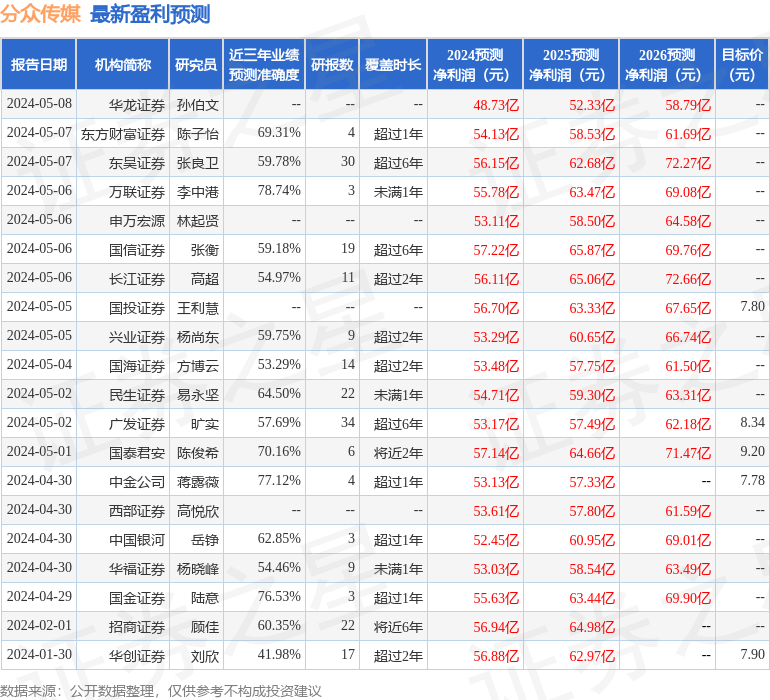Click the 研报数 column header
The width and height of the screenshot is (770, 700).
pos(332,64)
